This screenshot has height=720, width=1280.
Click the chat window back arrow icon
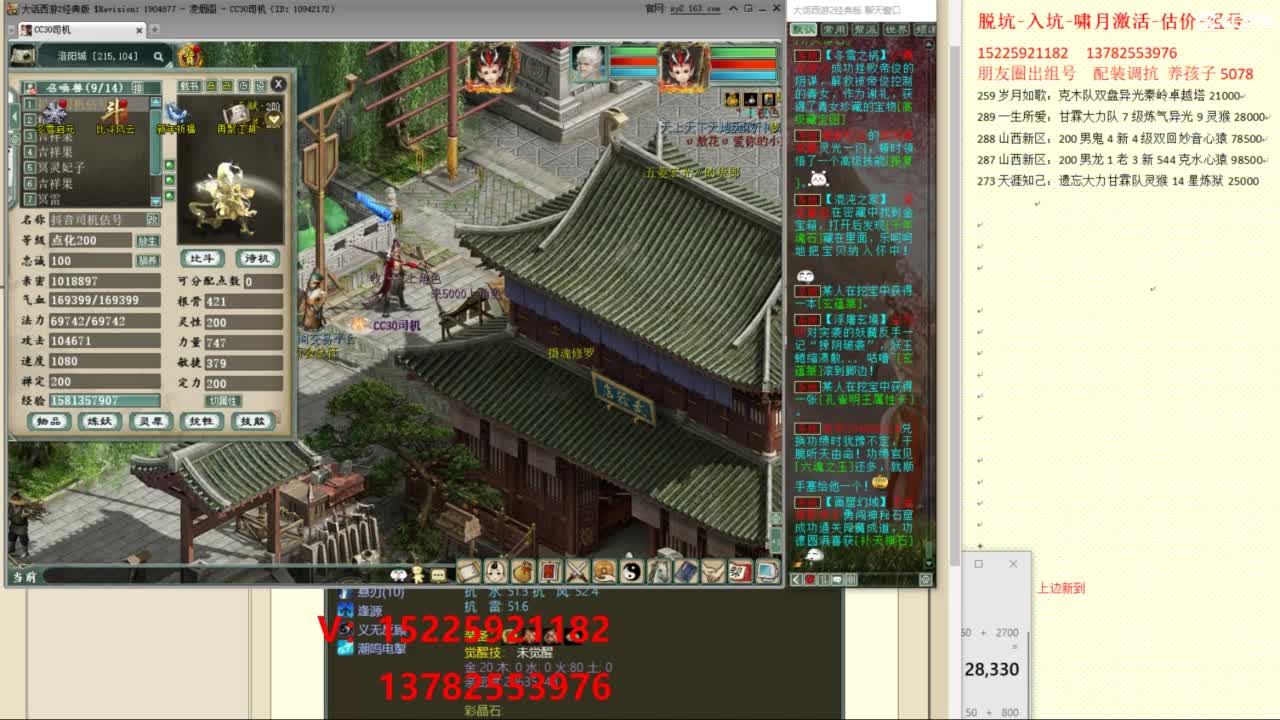click(x=797, y=579)
